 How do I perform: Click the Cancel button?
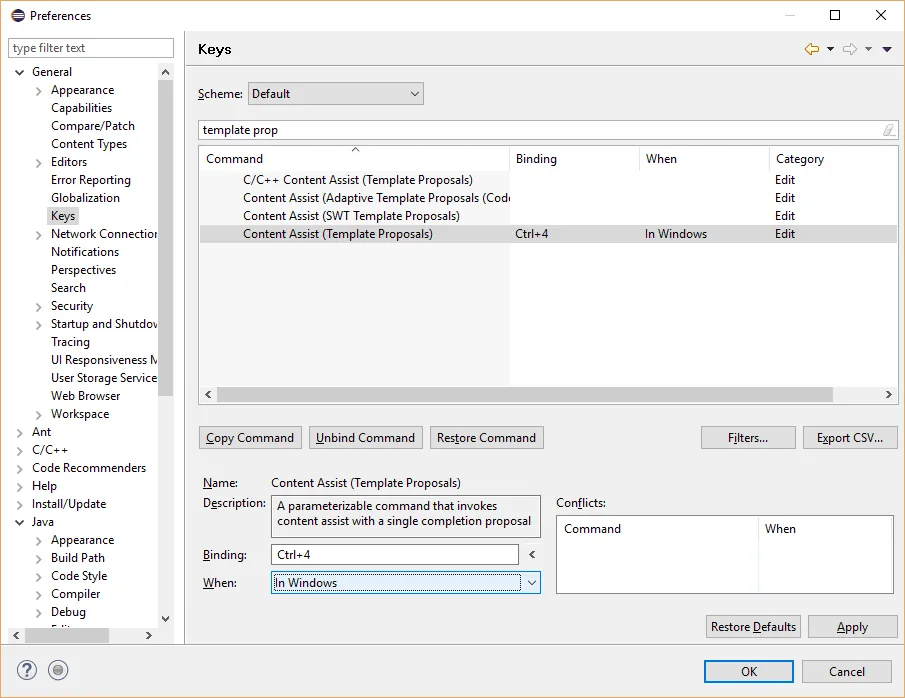pos(847,671)
